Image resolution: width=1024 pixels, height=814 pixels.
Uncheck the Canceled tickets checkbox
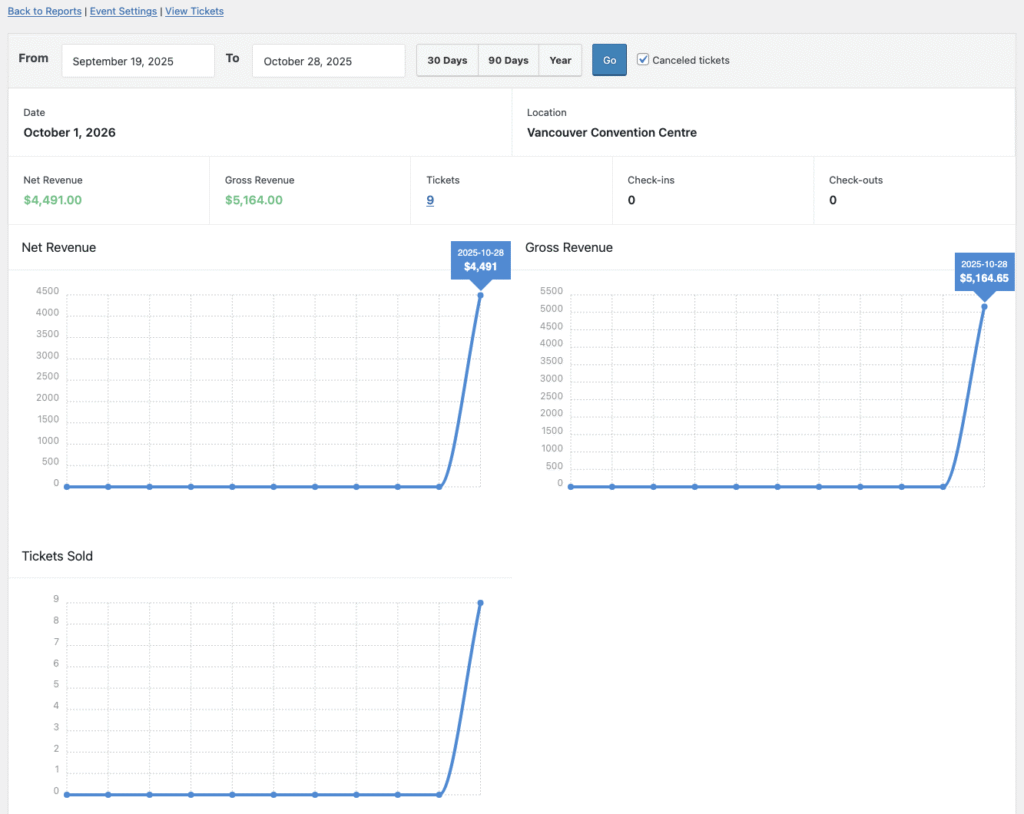point(643,60)
